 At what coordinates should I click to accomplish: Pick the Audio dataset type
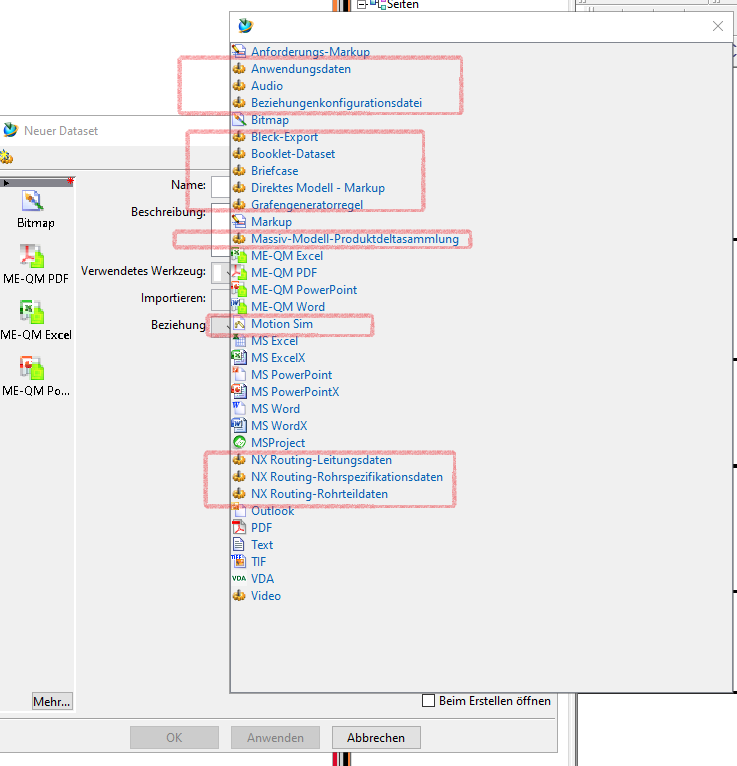point(267,86)
